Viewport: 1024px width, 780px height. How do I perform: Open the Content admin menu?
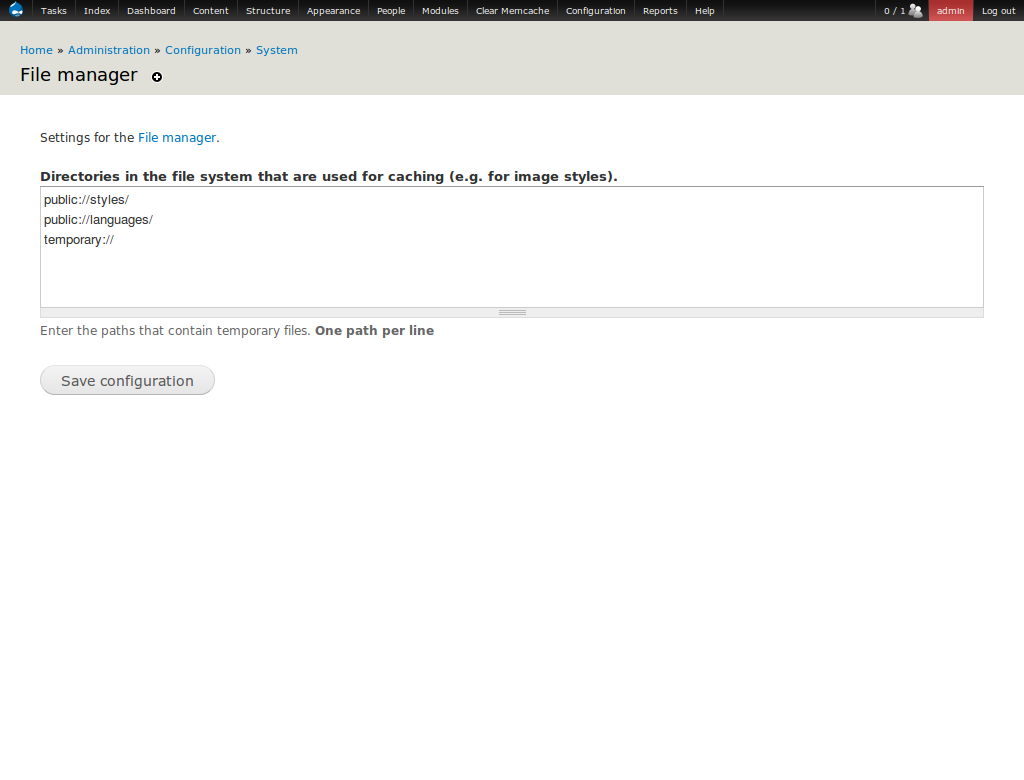[x=211, y=11]
